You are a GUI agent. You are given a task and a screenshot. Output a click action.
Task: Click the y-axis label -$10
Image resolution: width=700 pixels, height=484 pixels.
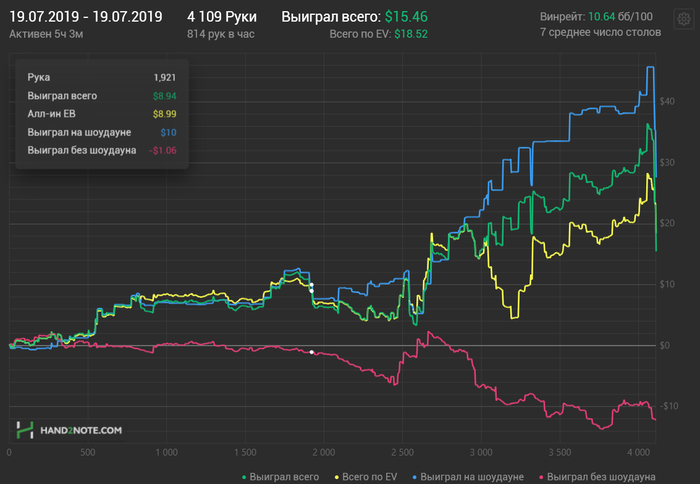(x=668, y=406)
